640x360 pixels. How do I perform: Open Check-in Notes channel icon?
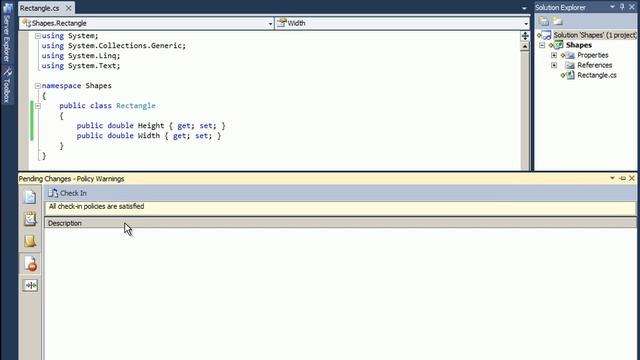pos(30,241)
